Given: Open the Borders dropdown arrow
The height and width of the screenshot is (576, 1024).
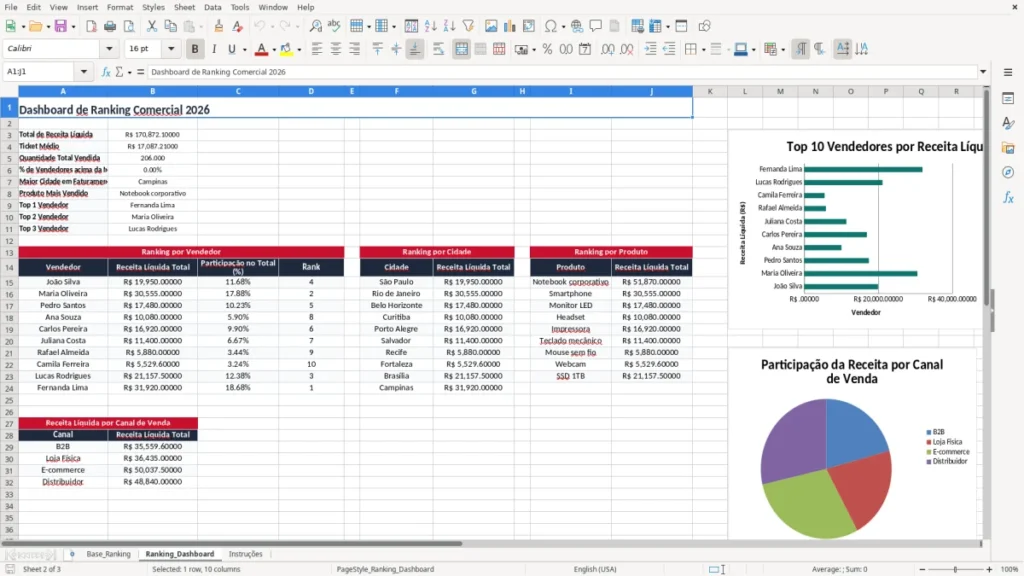Looking at the screenshot, I should click(703, 50).
